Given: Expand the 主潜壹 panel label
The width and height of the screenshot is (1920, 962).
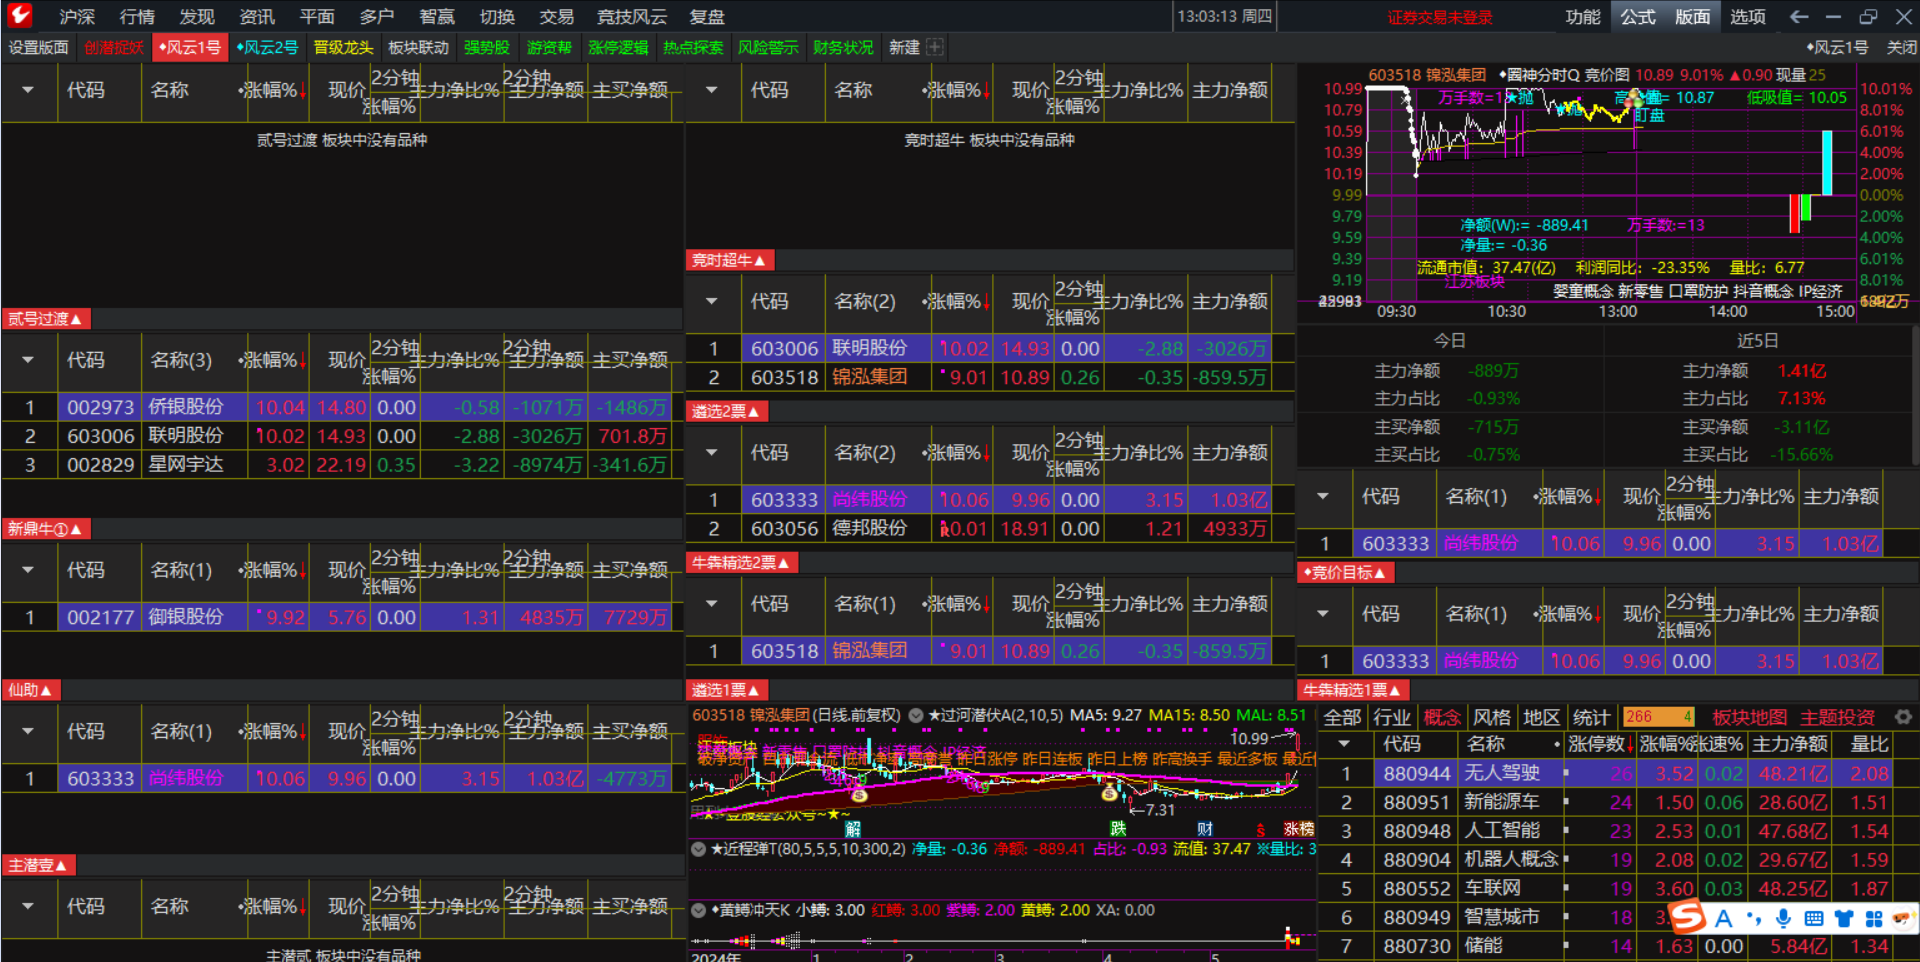Looking at the screenshot, I should [x=38, y=865].
